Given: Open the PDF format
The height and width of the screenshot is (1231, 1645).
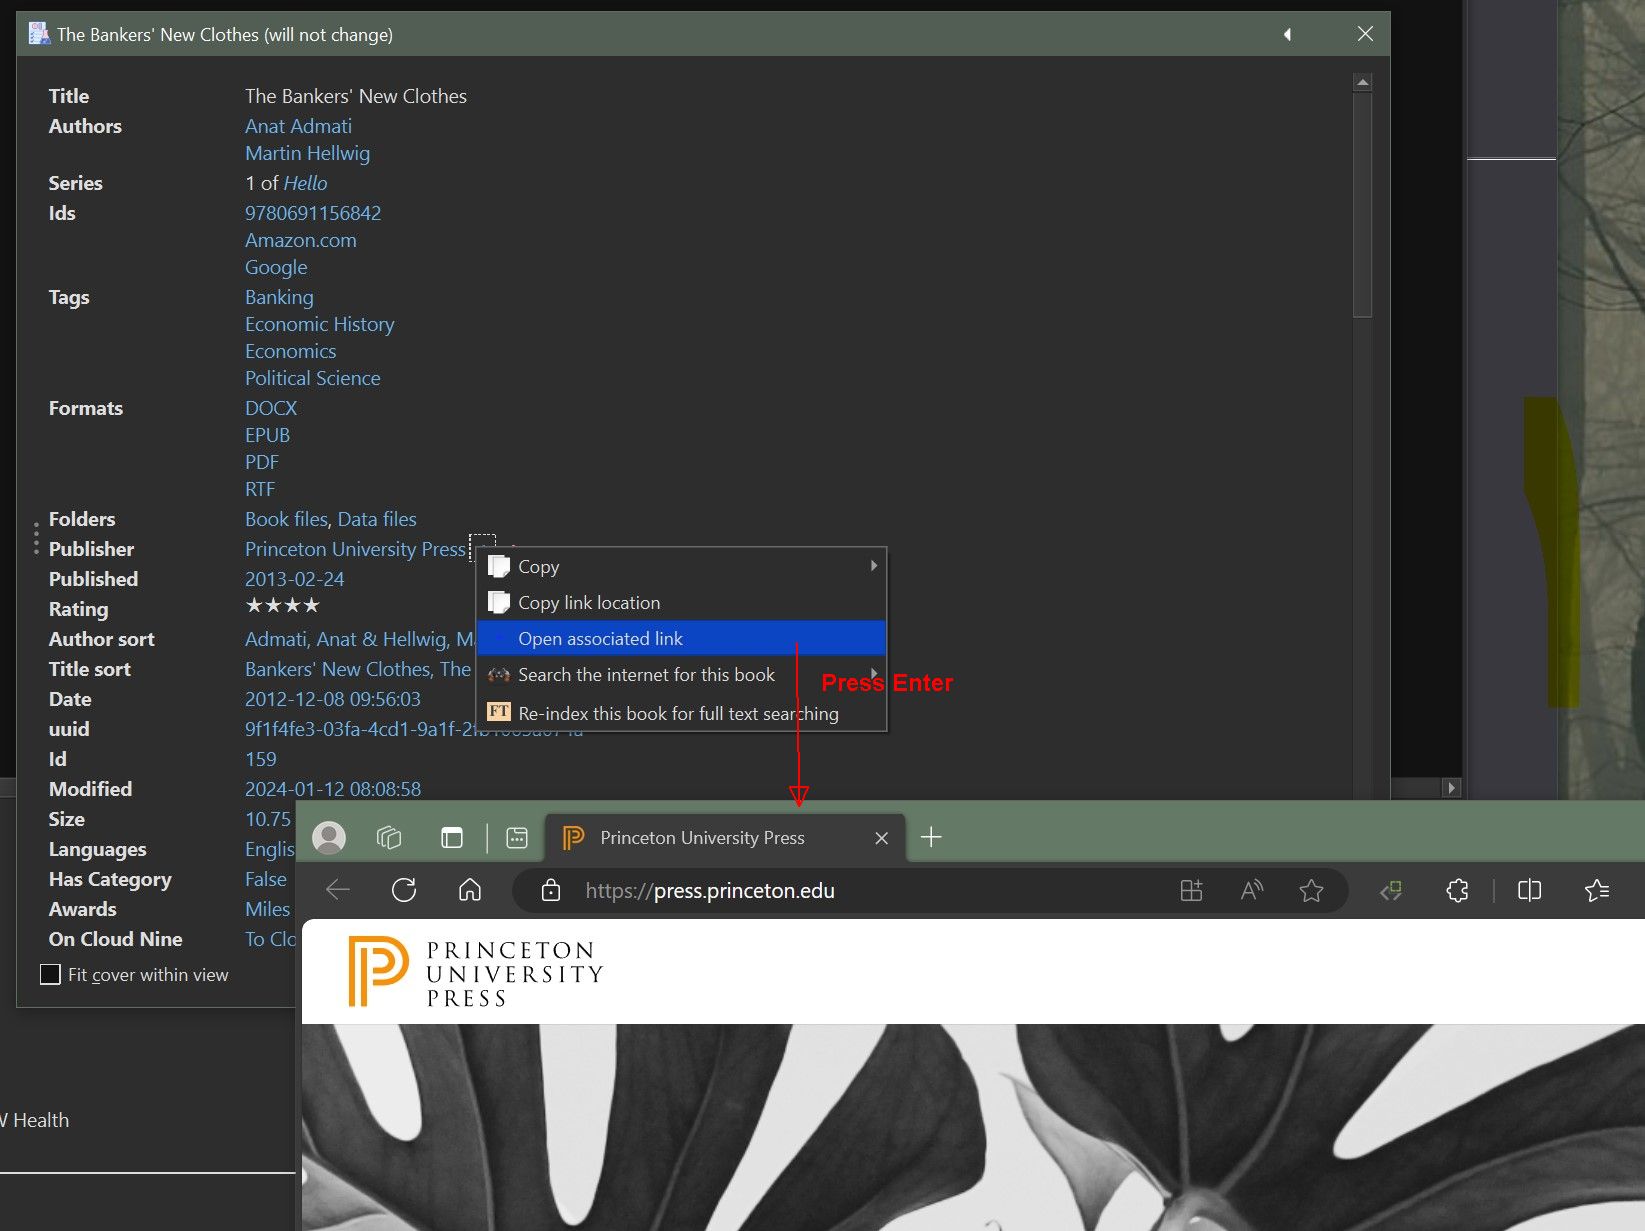Looking at the screenshot, I should [262, 462].
